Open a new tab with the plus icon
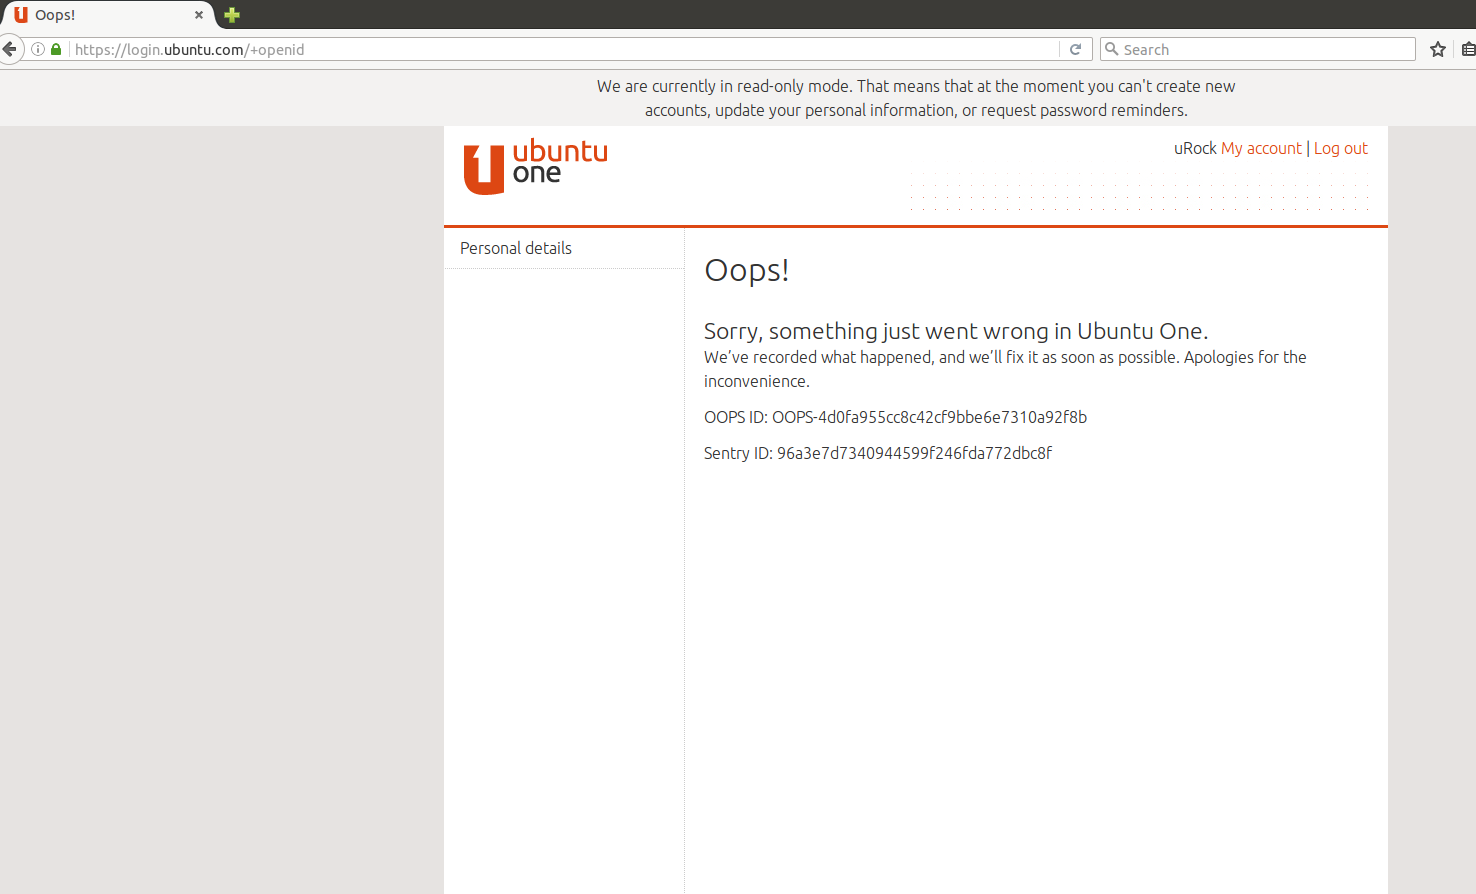This screenshot has height=894, width=1476. coord(232,15)
